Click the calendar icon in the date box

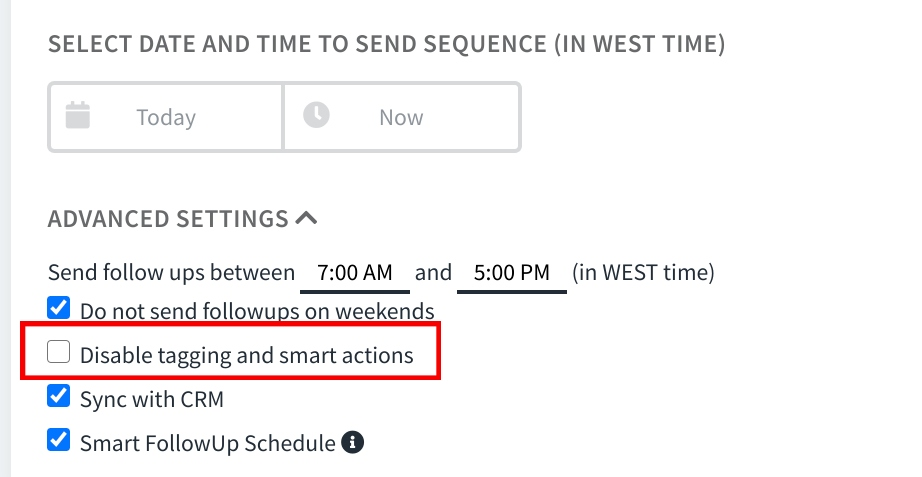(x=78, y=115)
